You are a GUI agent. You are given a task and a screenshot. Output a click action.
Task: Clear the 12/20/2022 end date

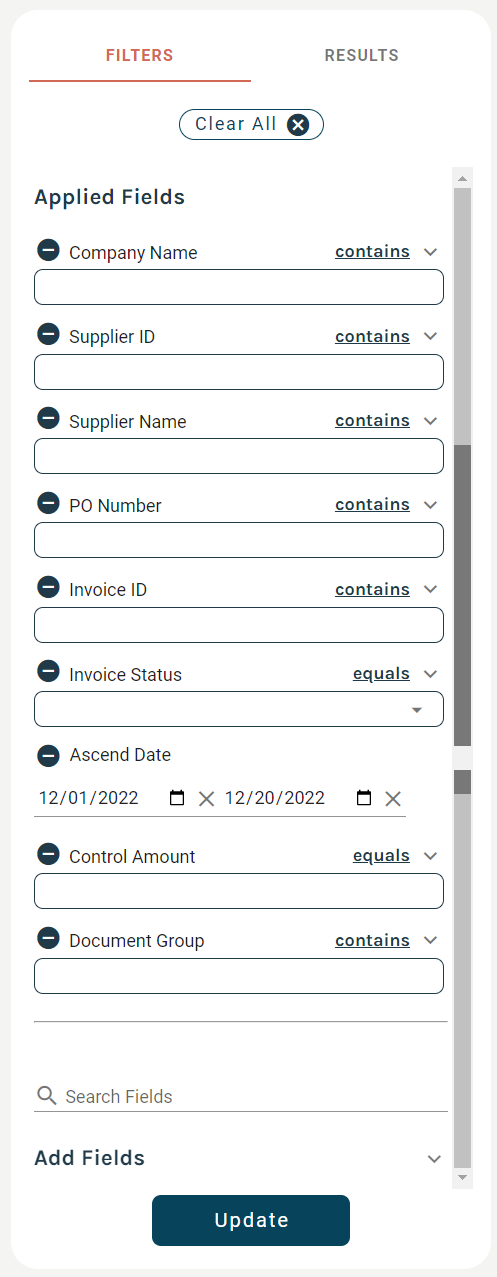(x=393, y=798)
